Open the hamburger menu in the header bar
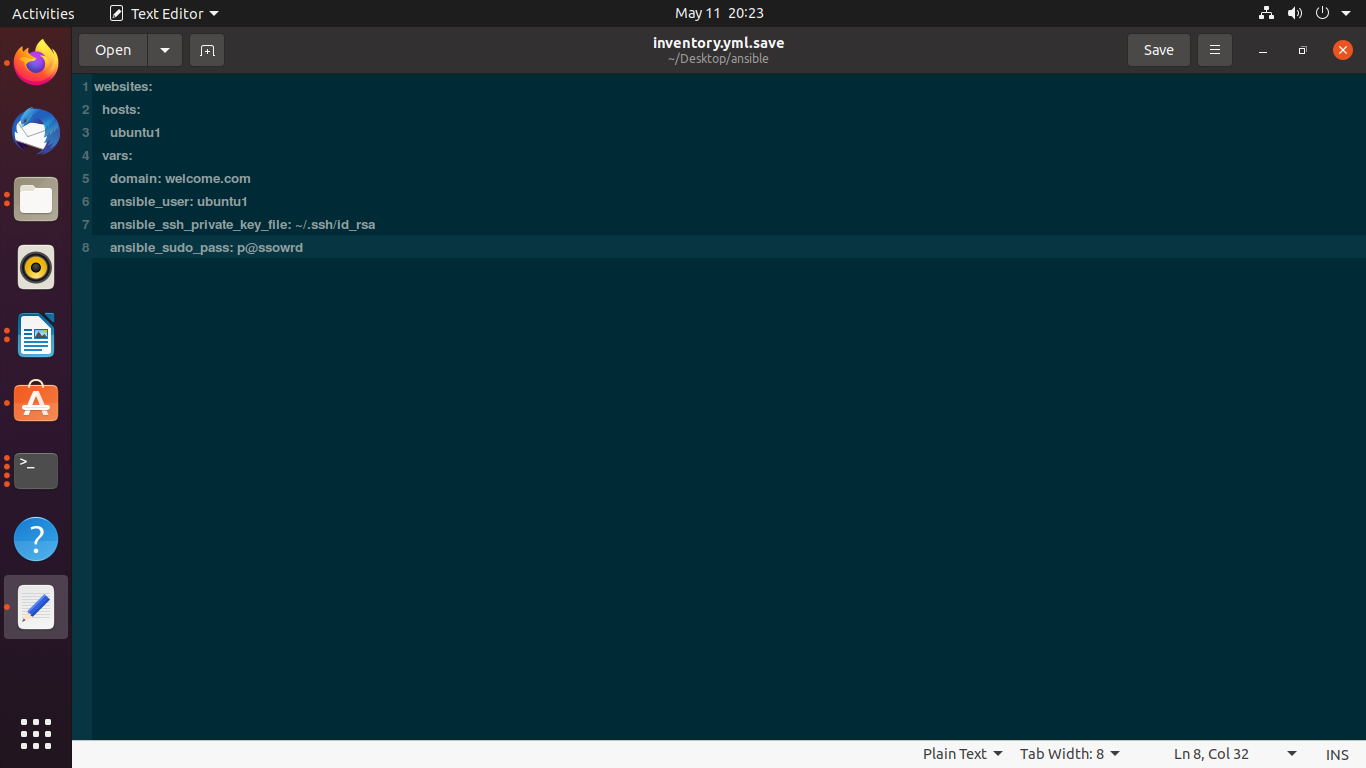 pos(1214,49)
